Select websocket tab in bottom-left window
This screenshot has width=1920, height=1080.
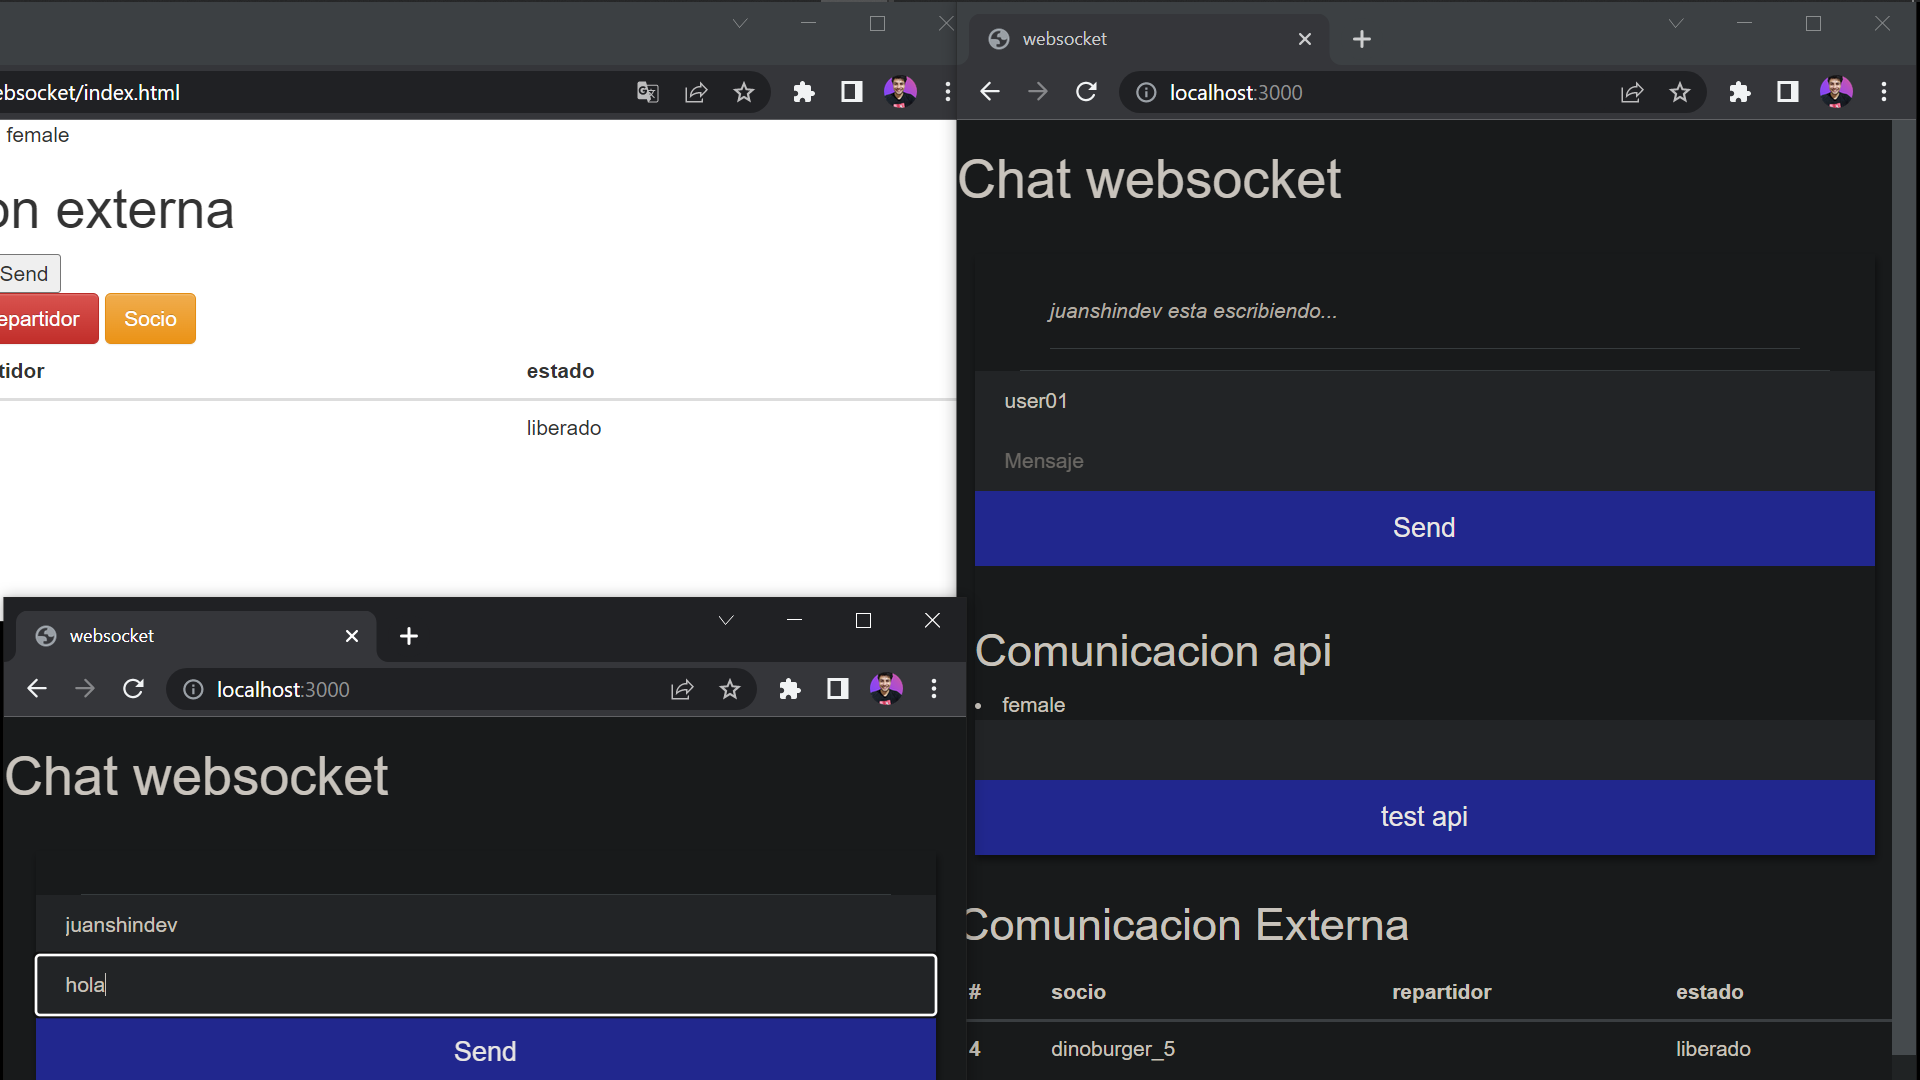pyautogui.click(x=195, y=636)
